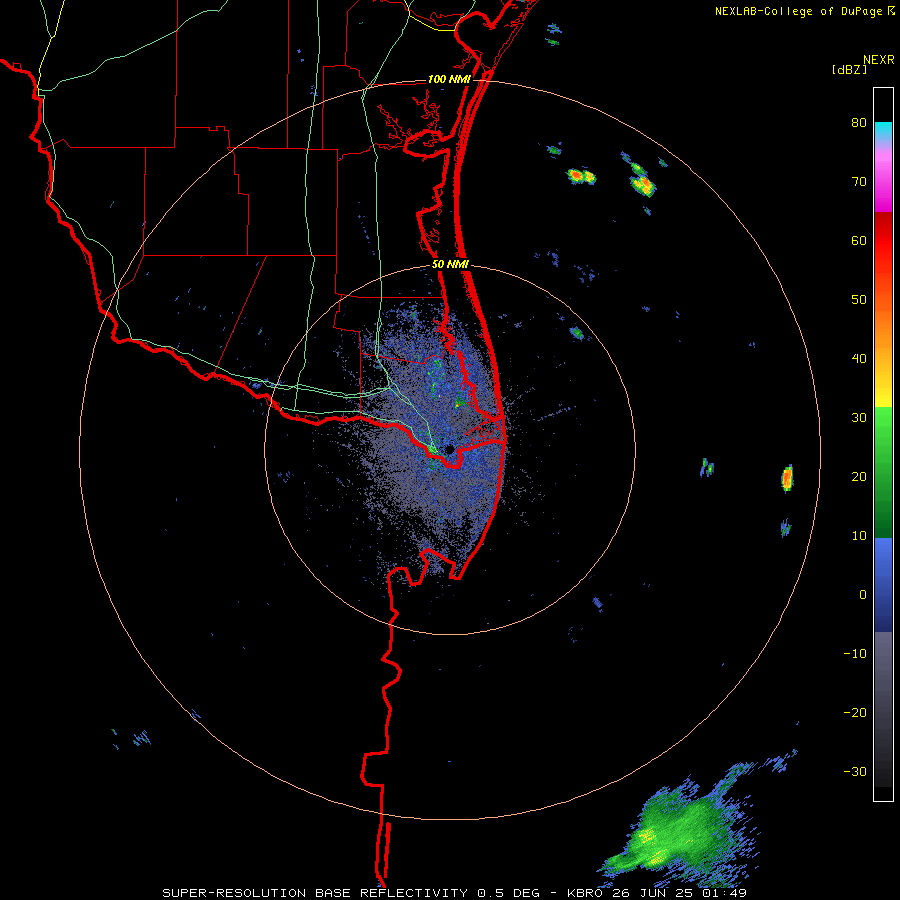Viewport: 900px width, 900px height.
Task: Click the 30 value on dBZ scale
Action: [x=859, y=418]
